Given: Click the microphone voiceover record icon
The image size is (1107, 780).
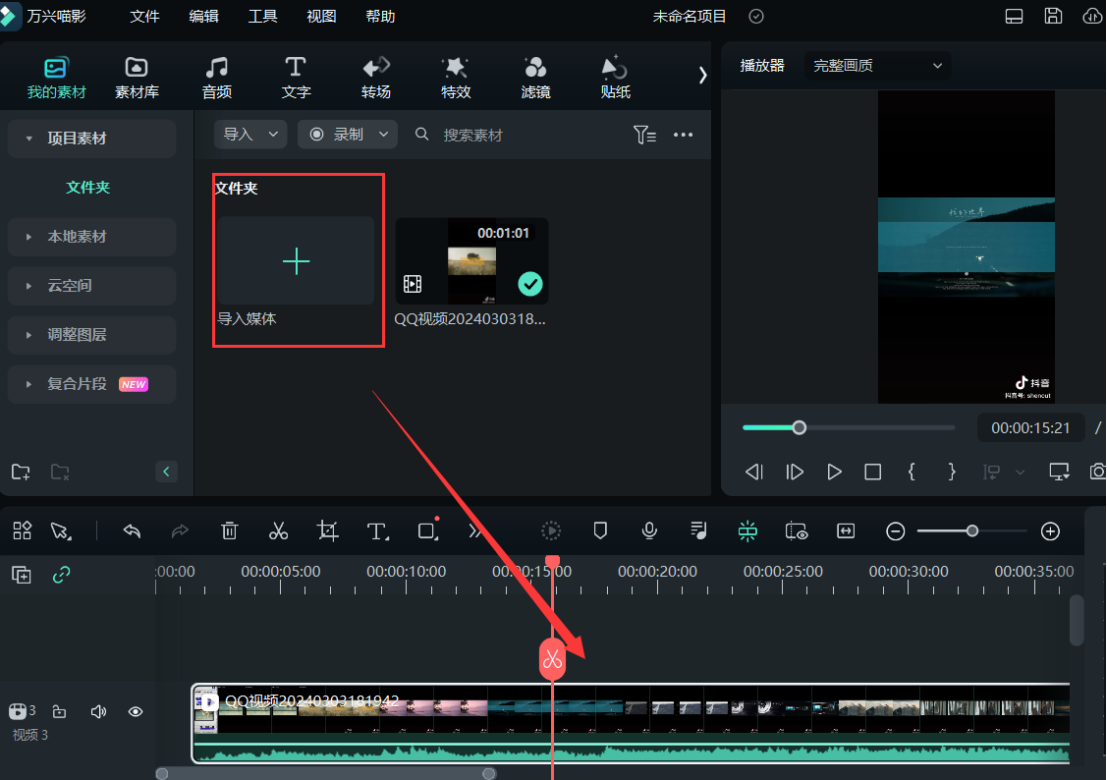Looking at the screenshot, I should 649,531.
